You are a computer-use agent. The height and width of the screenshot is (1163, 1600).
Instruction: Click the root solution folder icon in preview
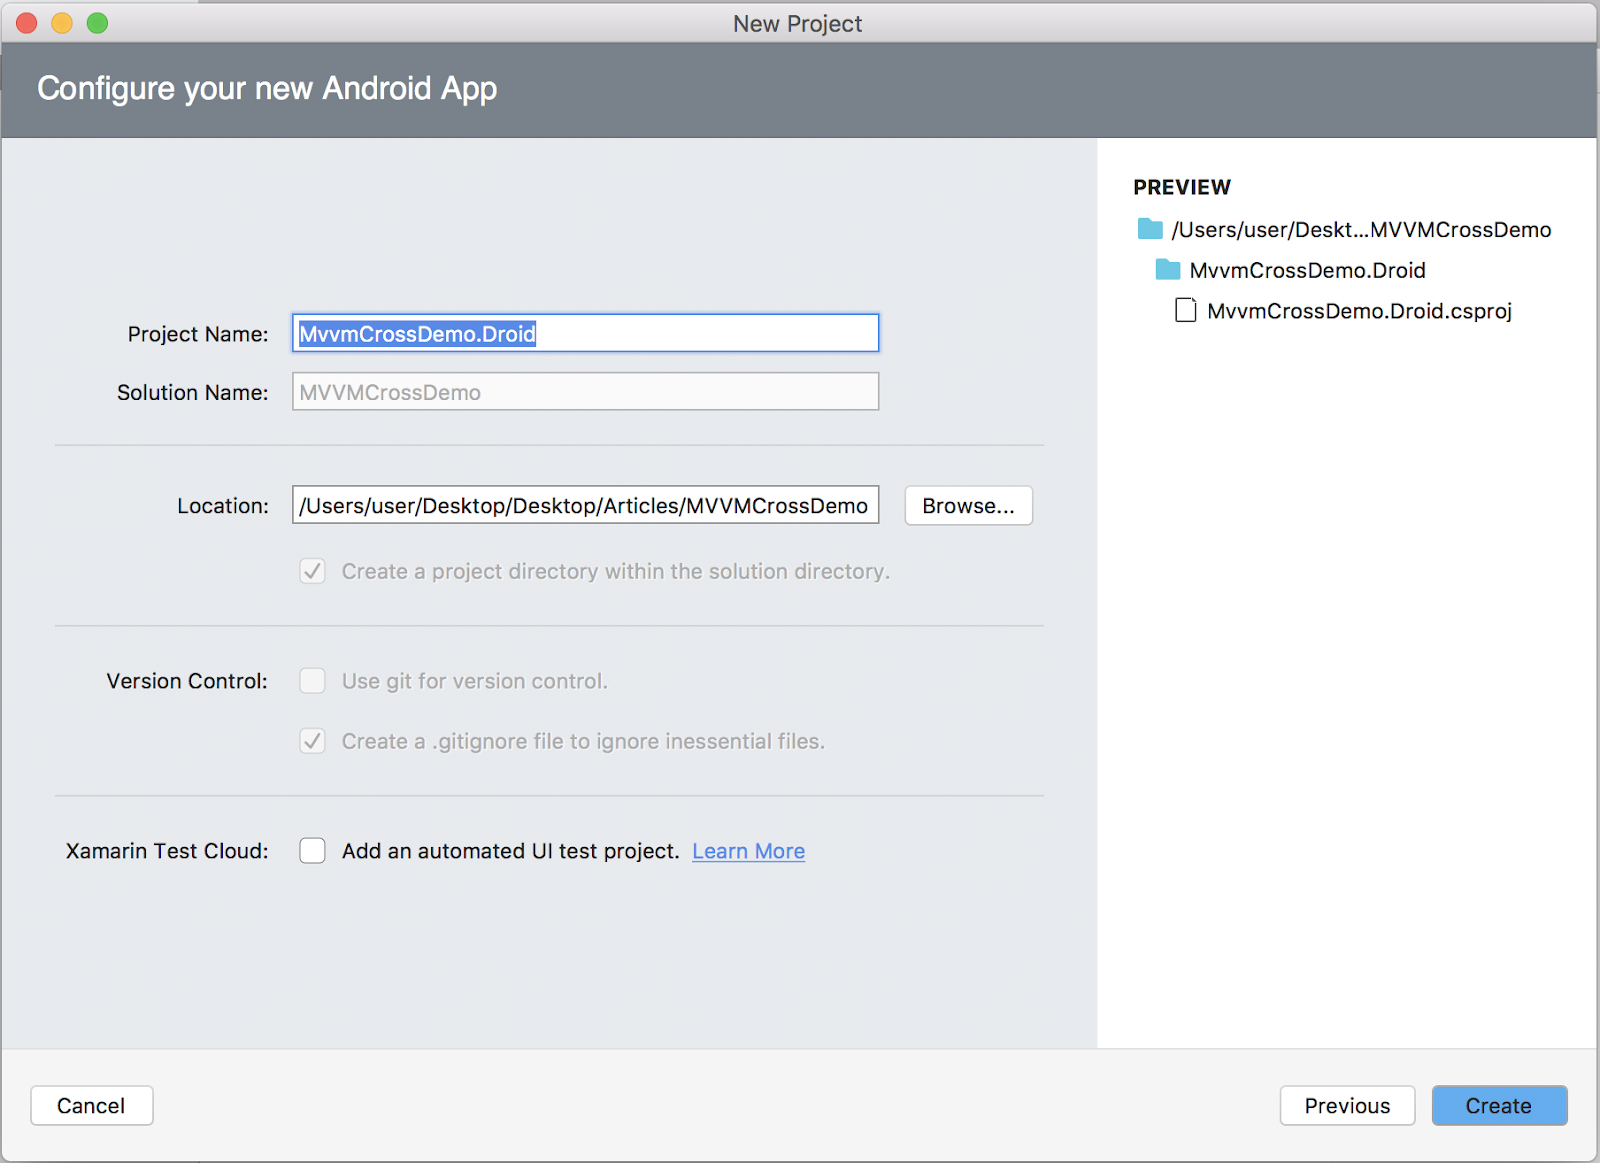coord(1148,229)
